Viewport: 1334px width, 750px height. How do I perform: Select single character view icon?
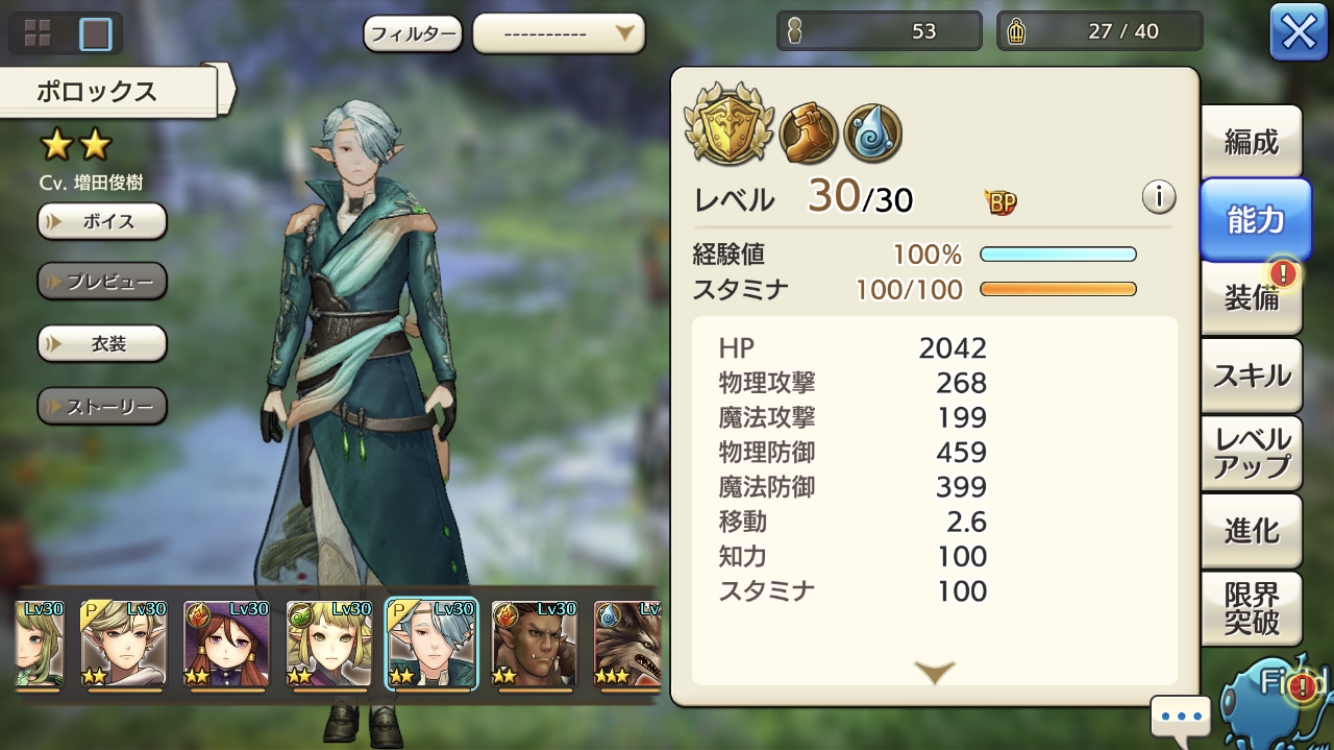96,34
